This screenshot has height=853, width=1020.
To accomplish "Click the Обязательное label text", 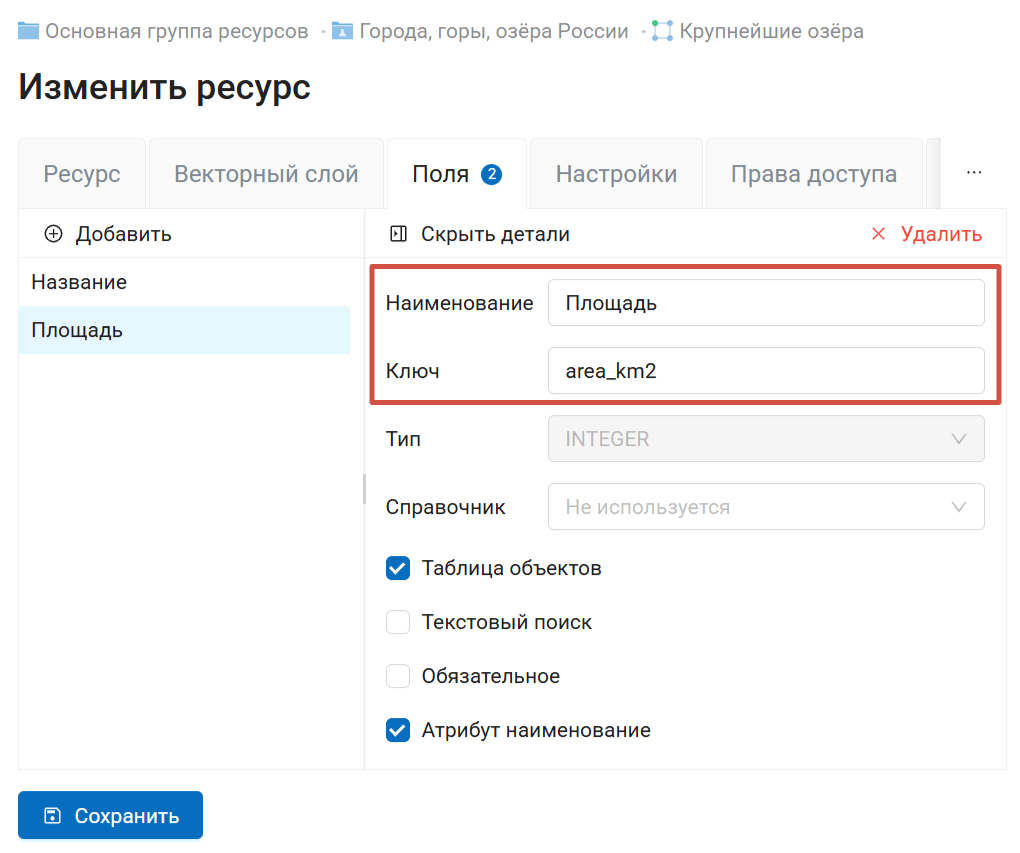I will point(490,676).
